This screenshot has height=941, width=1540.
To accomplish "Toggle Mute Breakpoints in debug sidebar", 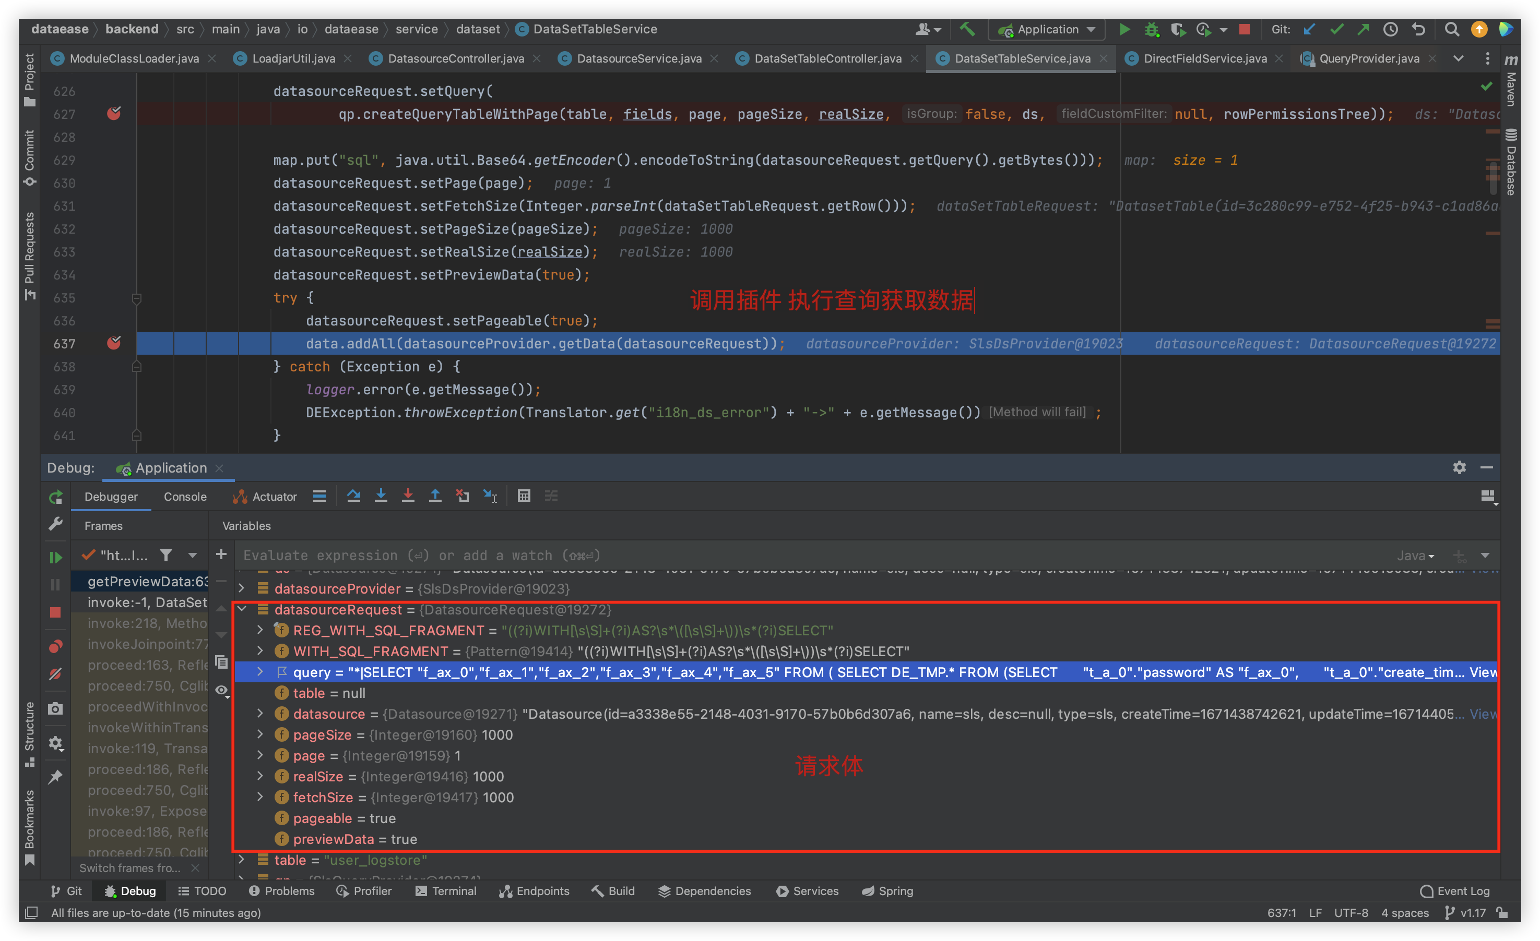I will 56,674.
